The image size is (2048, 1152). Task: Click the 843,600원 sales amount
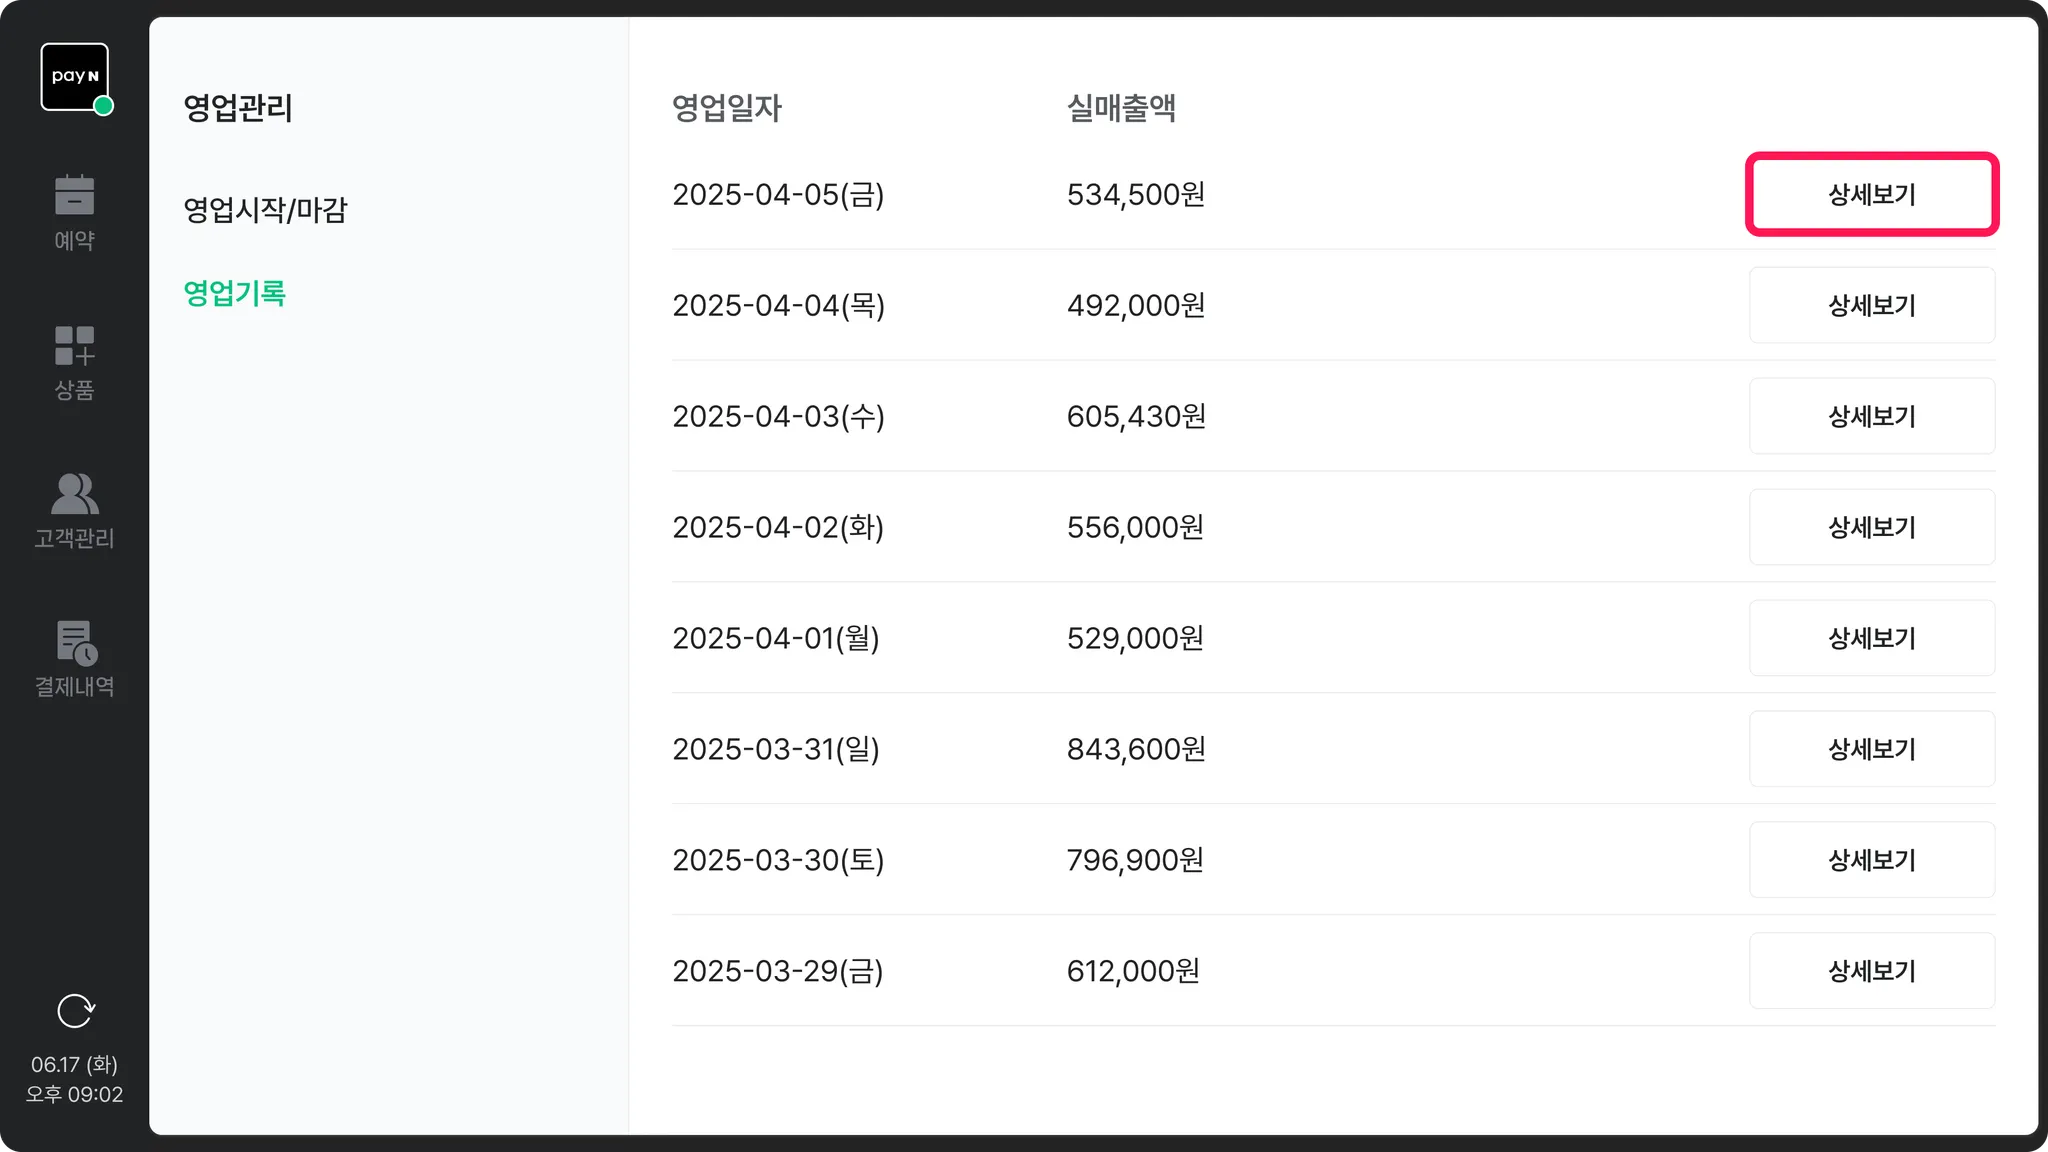tap(1136, 749)
